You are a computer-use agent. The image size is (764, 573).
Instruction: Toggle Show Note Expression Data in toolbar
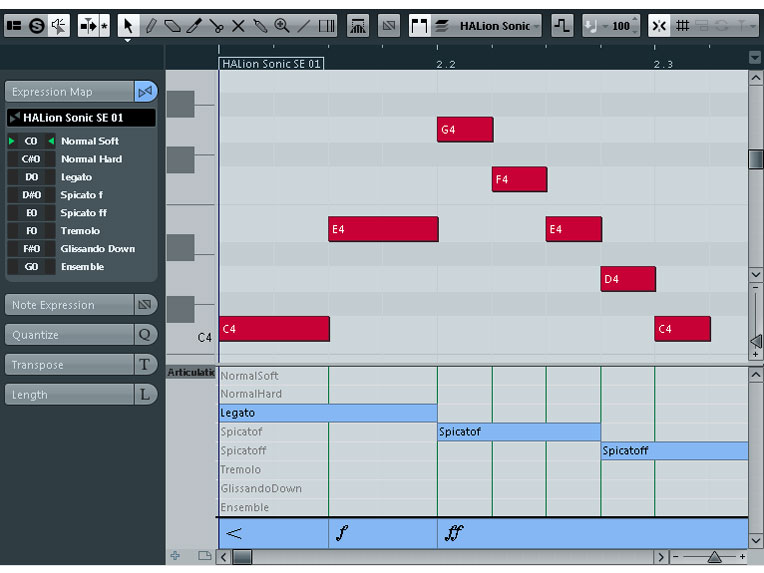[x=389, y=25]
